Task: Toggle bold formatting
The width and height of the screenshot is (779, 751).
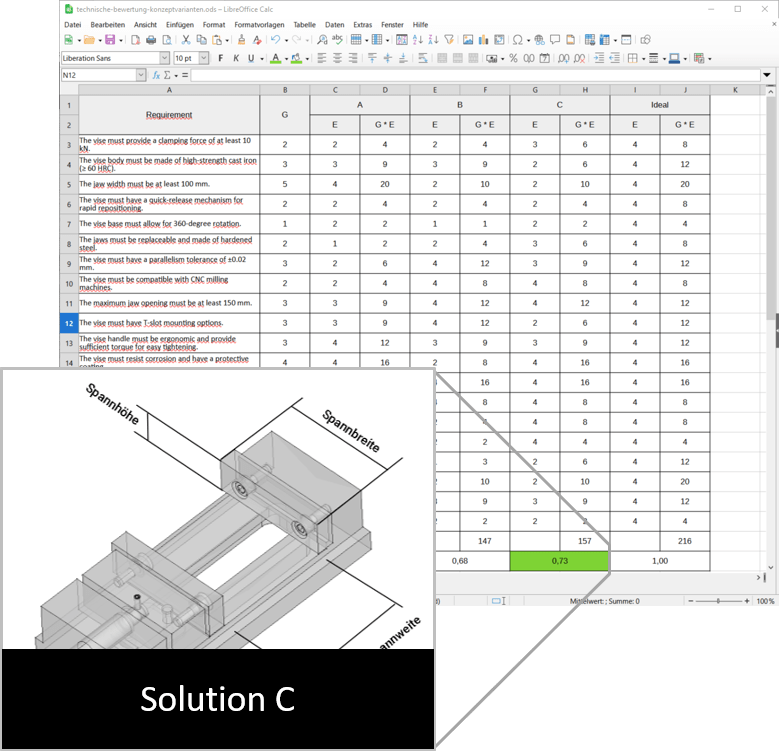Action: (220, 58)
